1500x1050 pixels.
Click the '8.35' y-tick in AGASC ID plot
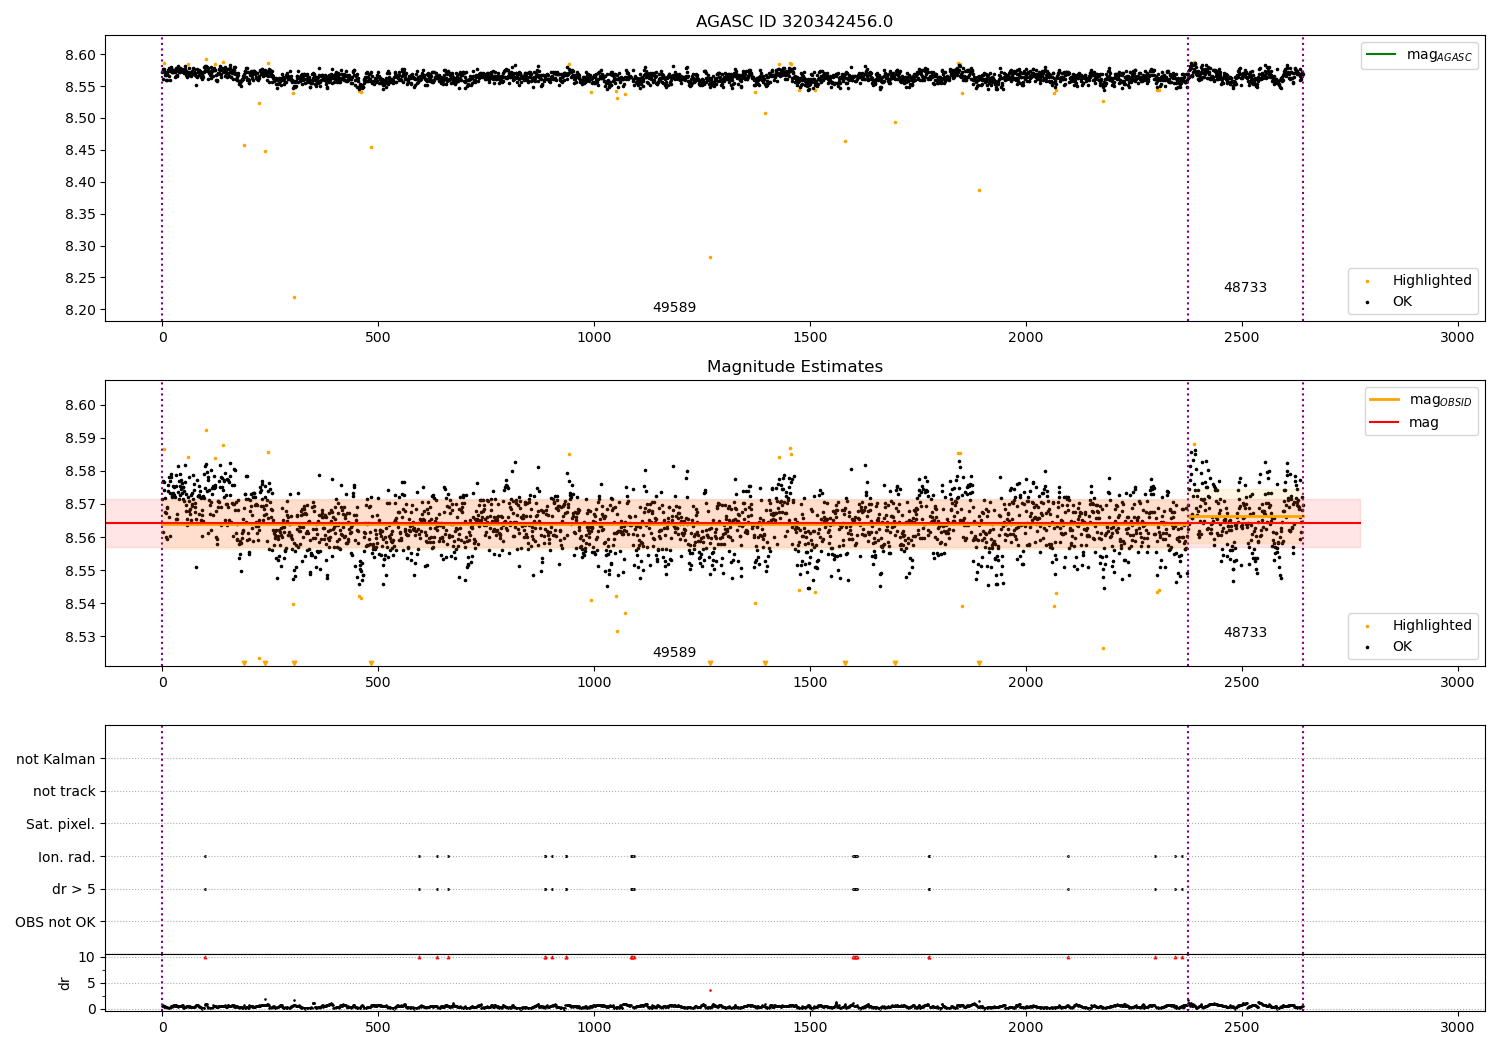point(80,215)
